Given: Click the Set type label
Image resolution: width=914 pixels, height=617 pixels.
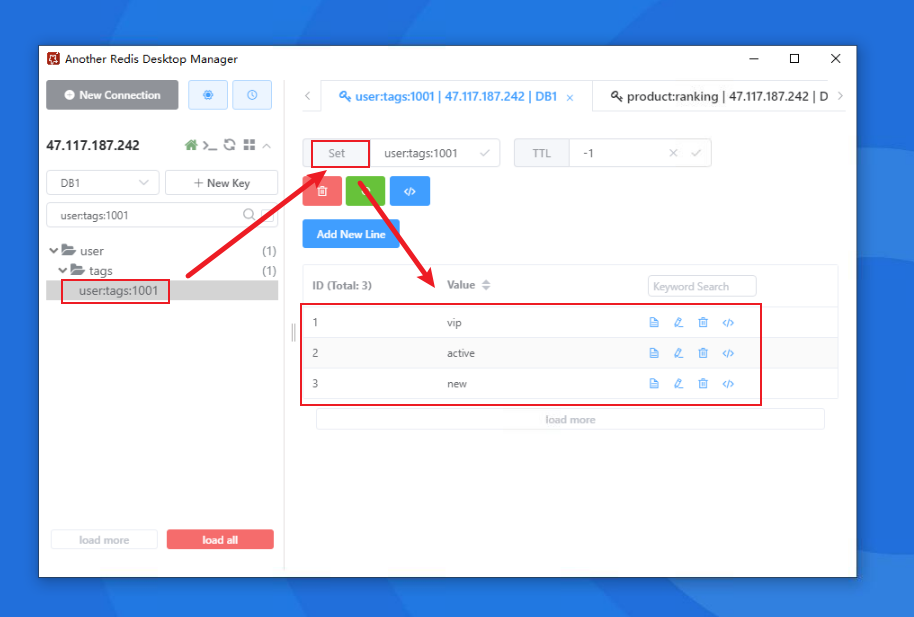Looking at the screenshot, I should click(337, 153).
